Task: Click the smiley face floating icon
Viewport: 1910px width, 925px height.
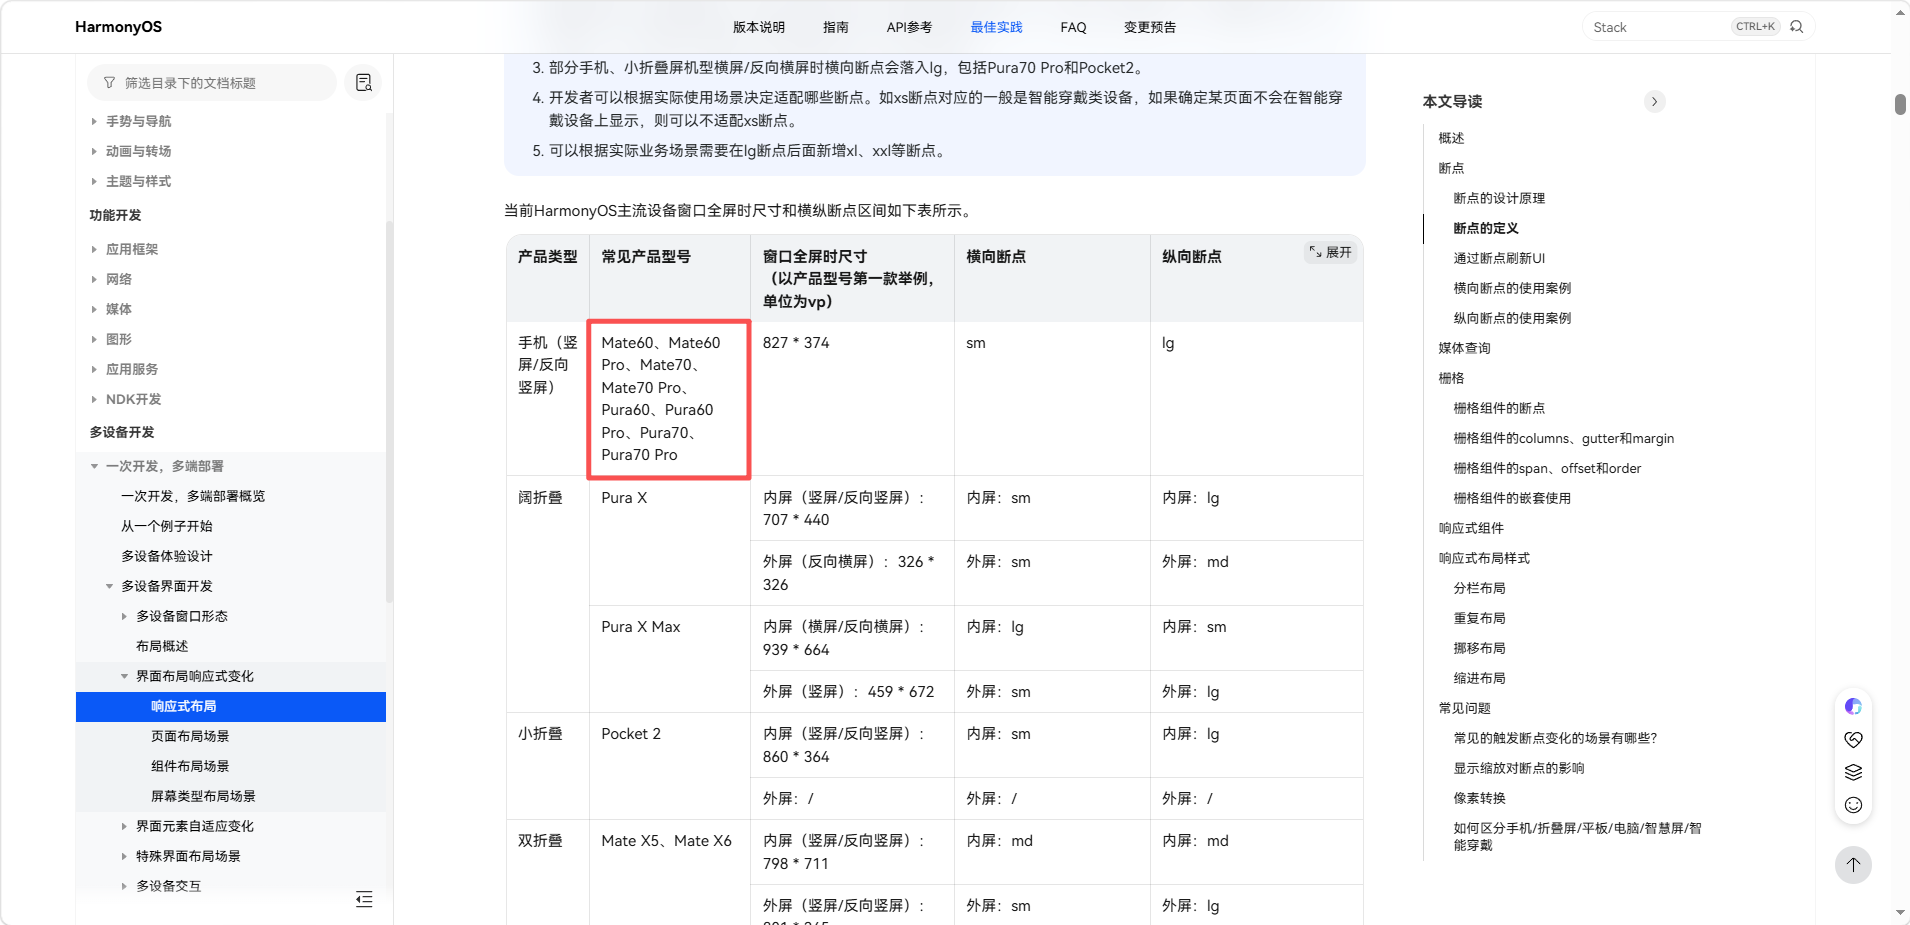Action: tap(1853, 805)
